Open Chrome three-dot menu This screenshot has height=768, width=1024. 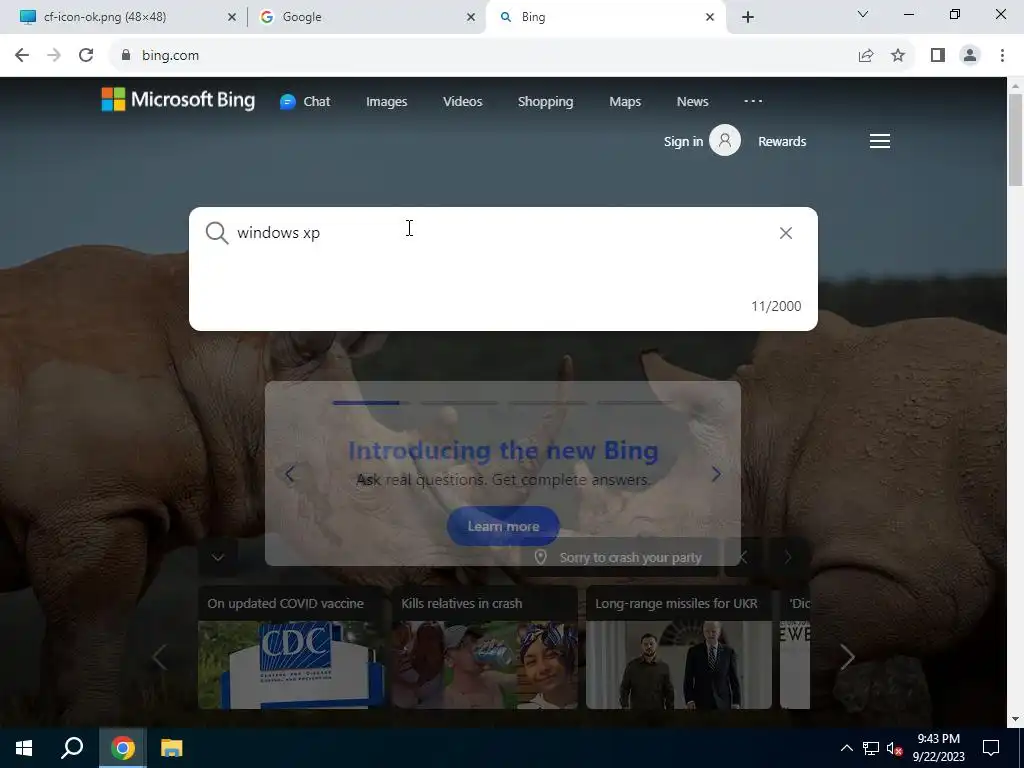click(1002, 56)
